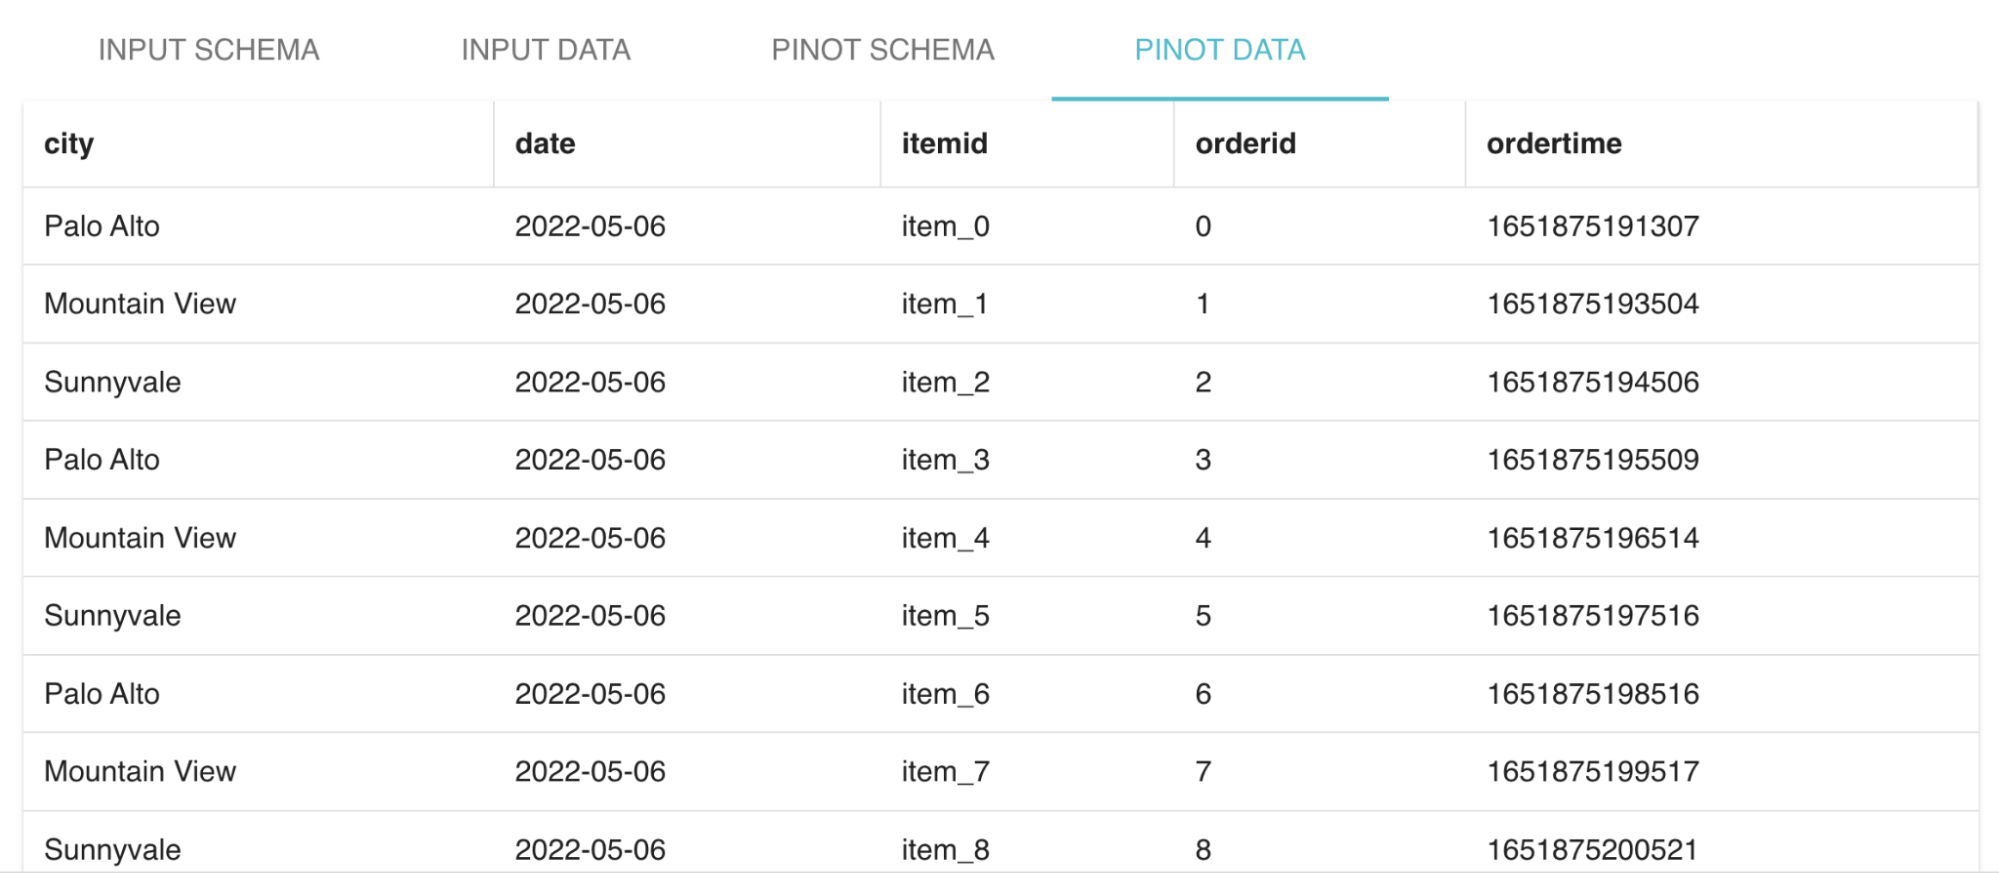Select the PINOT SCHEMA tab

(x=881, y=50)
